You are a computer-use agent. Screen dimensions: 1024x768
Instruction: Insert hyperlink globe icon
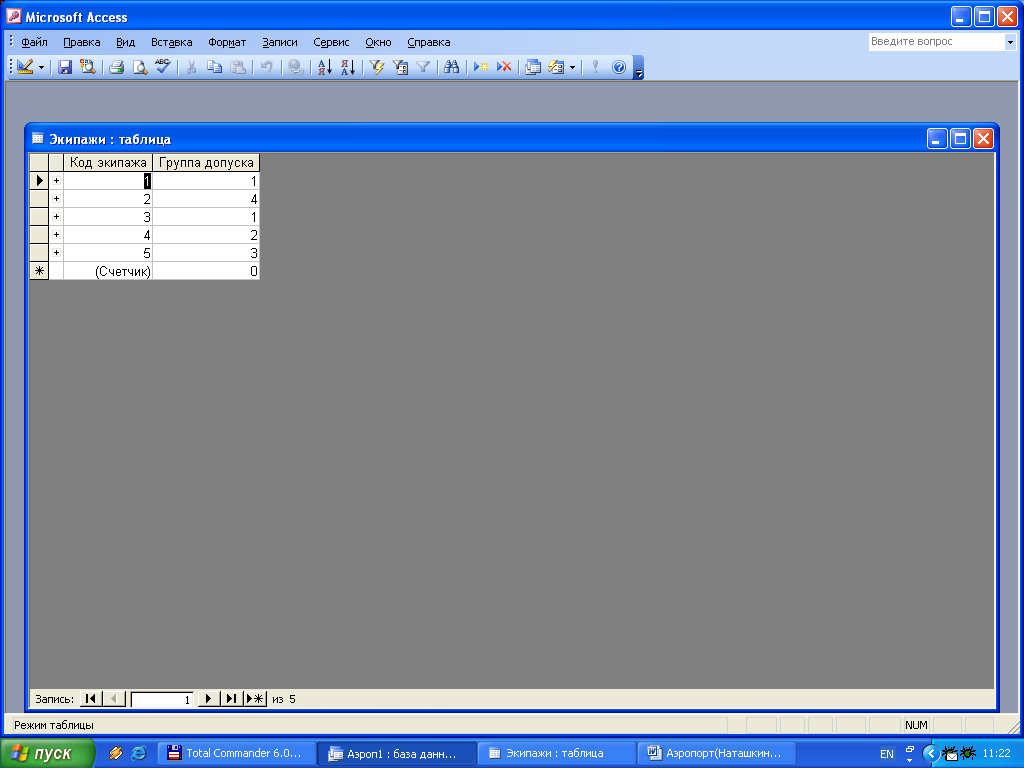coord(295,67)
